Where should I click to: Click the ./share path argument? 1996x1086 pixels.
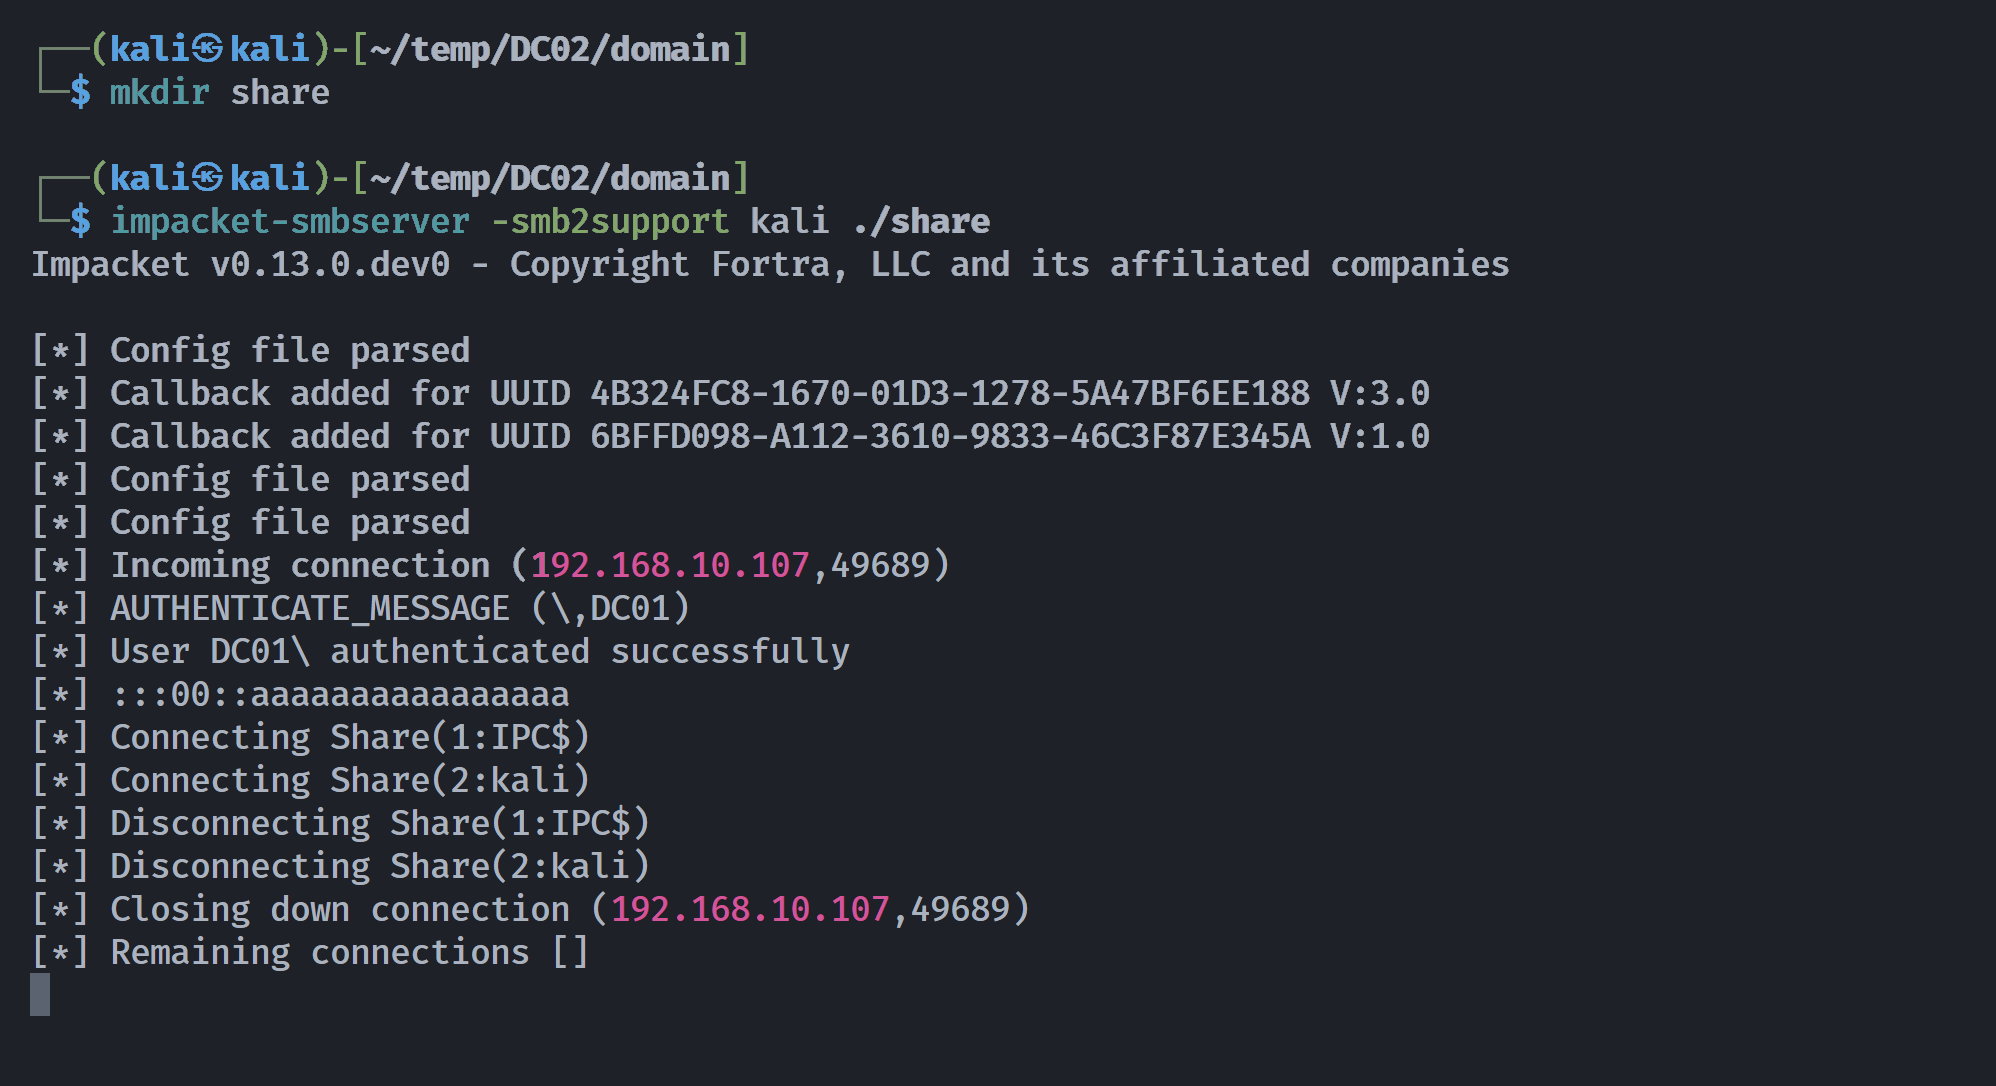coord(921,221)
